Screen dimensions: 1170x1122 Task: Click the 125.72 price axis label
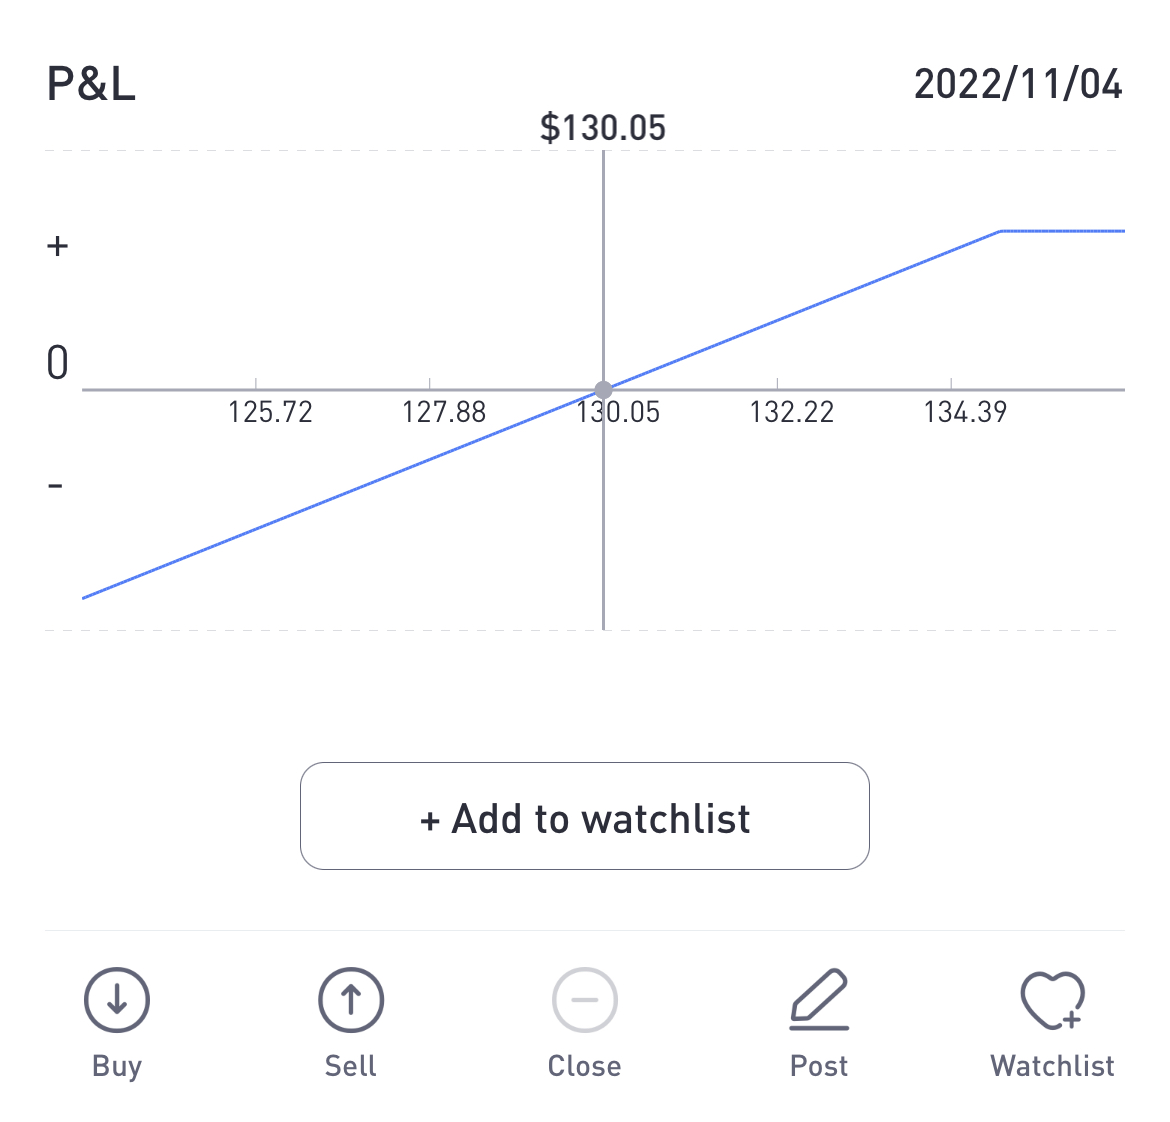click(x=270, y=412)
